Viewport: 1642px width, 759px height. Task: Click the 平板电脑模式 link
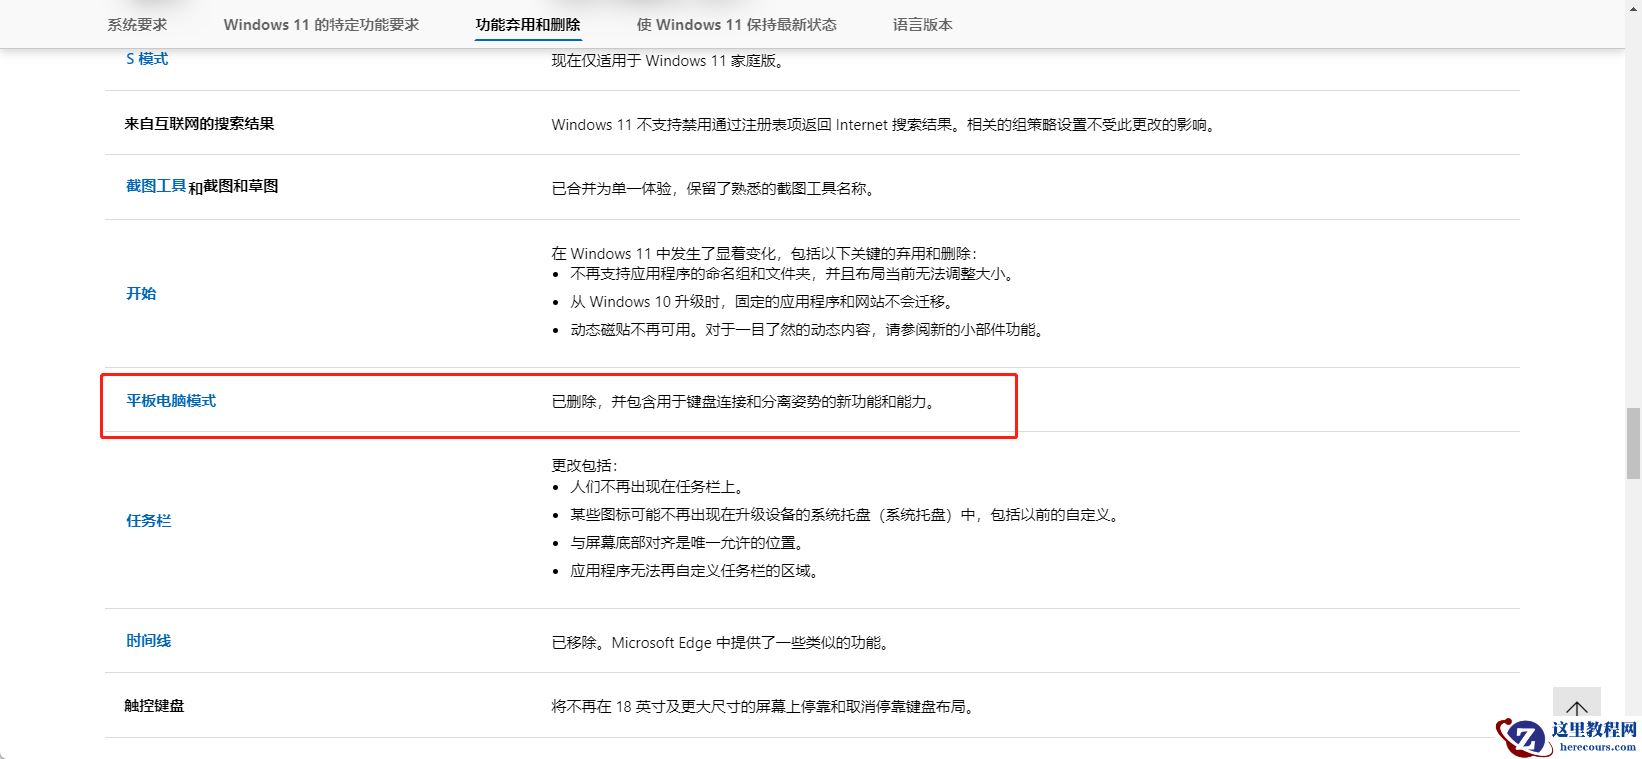click(171, 401)
